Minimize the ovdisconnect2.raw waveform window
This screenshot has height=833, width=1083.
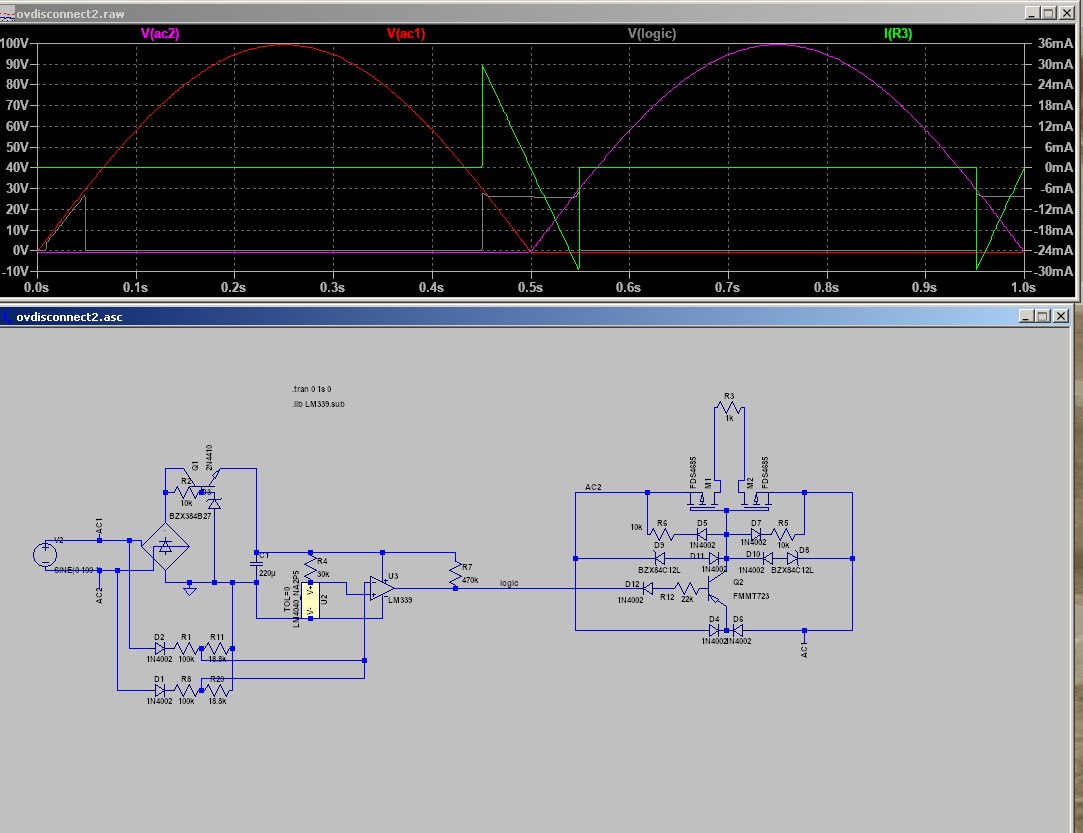tap(1032, 13)
